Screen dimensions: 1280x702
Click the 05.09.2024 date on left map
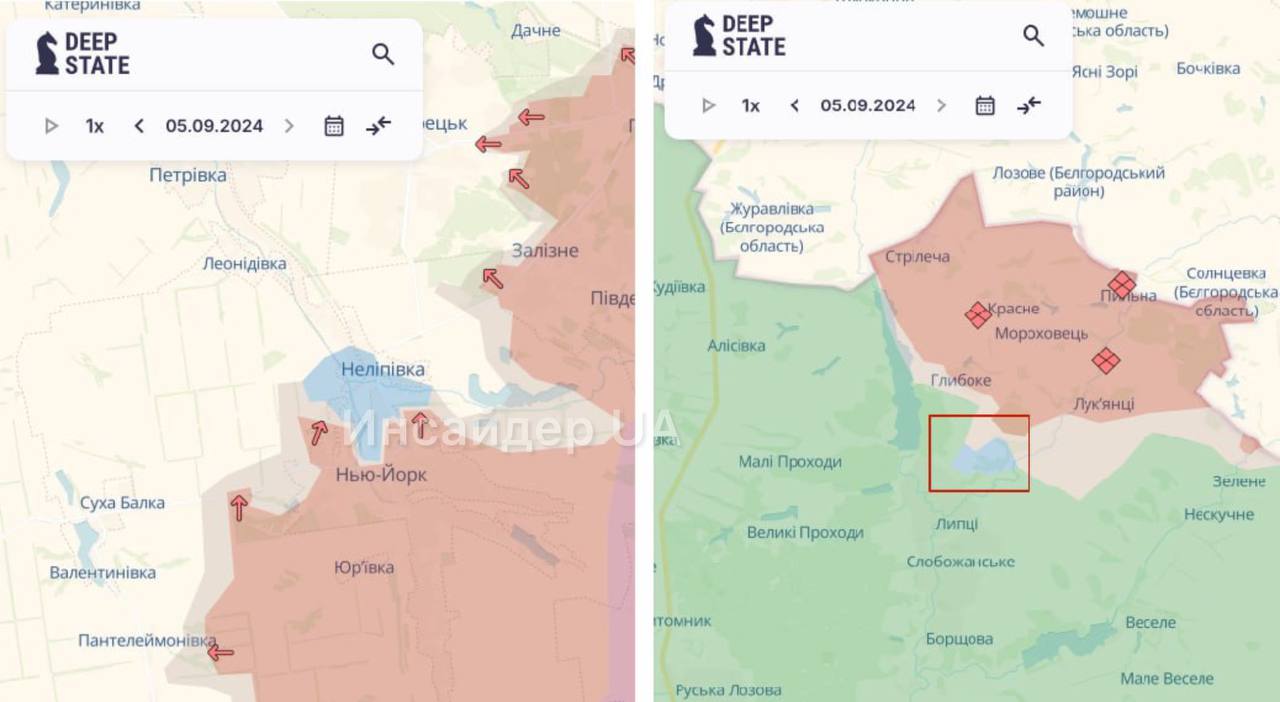214,126
